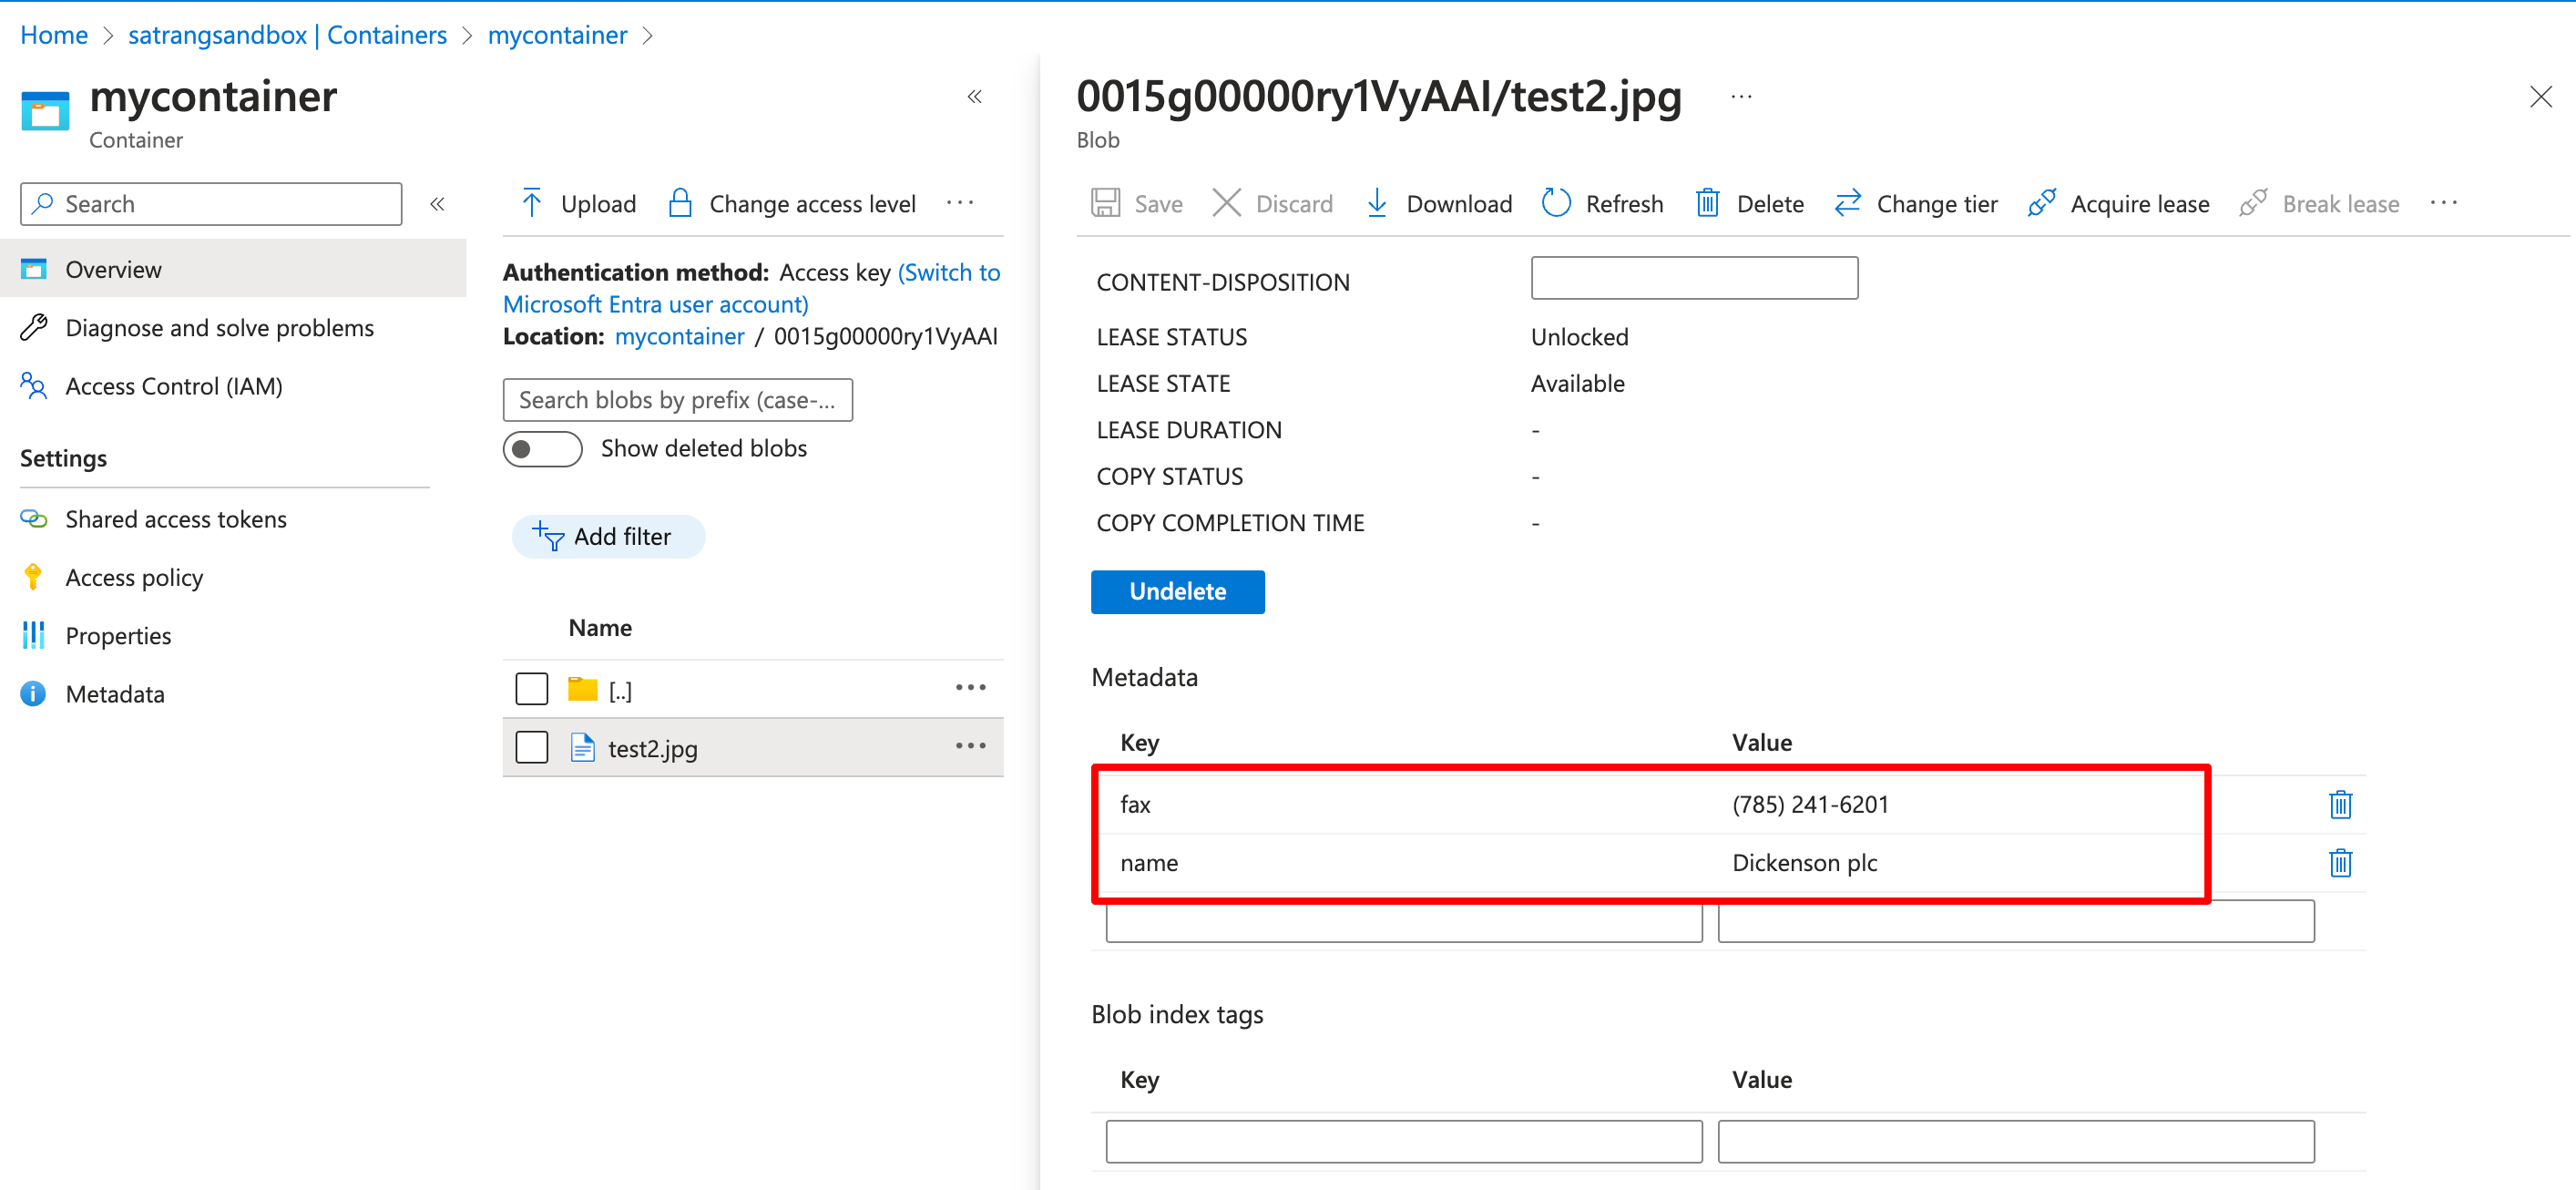Click the Download arrow icon

point(1376,203)
